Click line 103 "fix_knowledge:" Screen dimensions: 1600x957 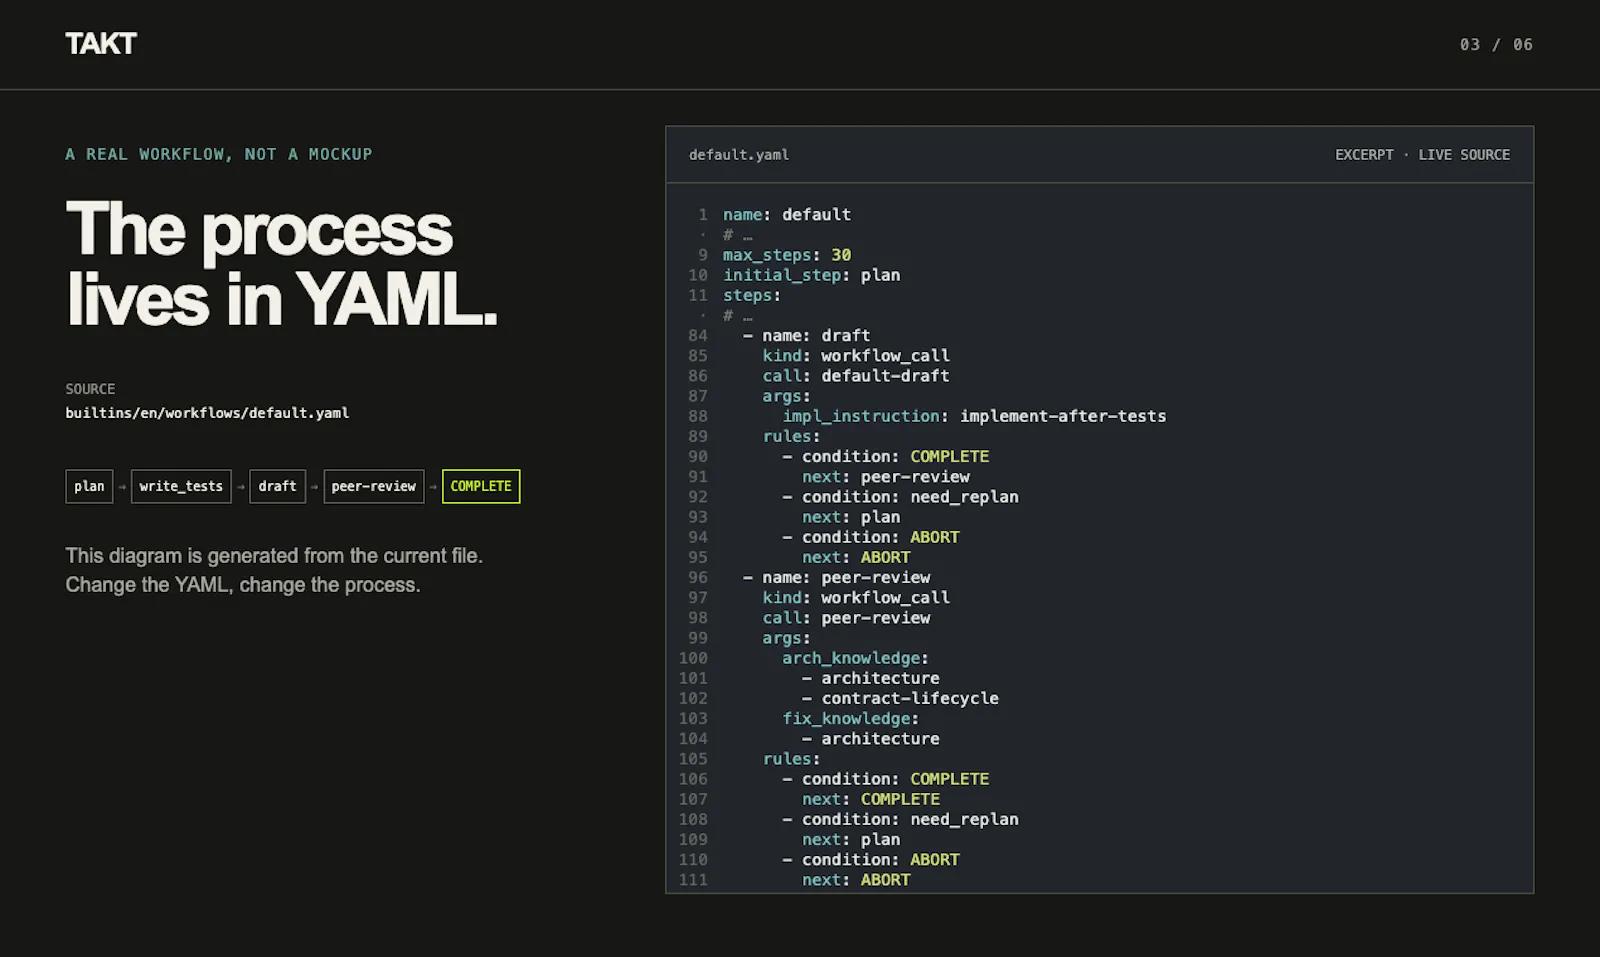(x=851, y=718)
